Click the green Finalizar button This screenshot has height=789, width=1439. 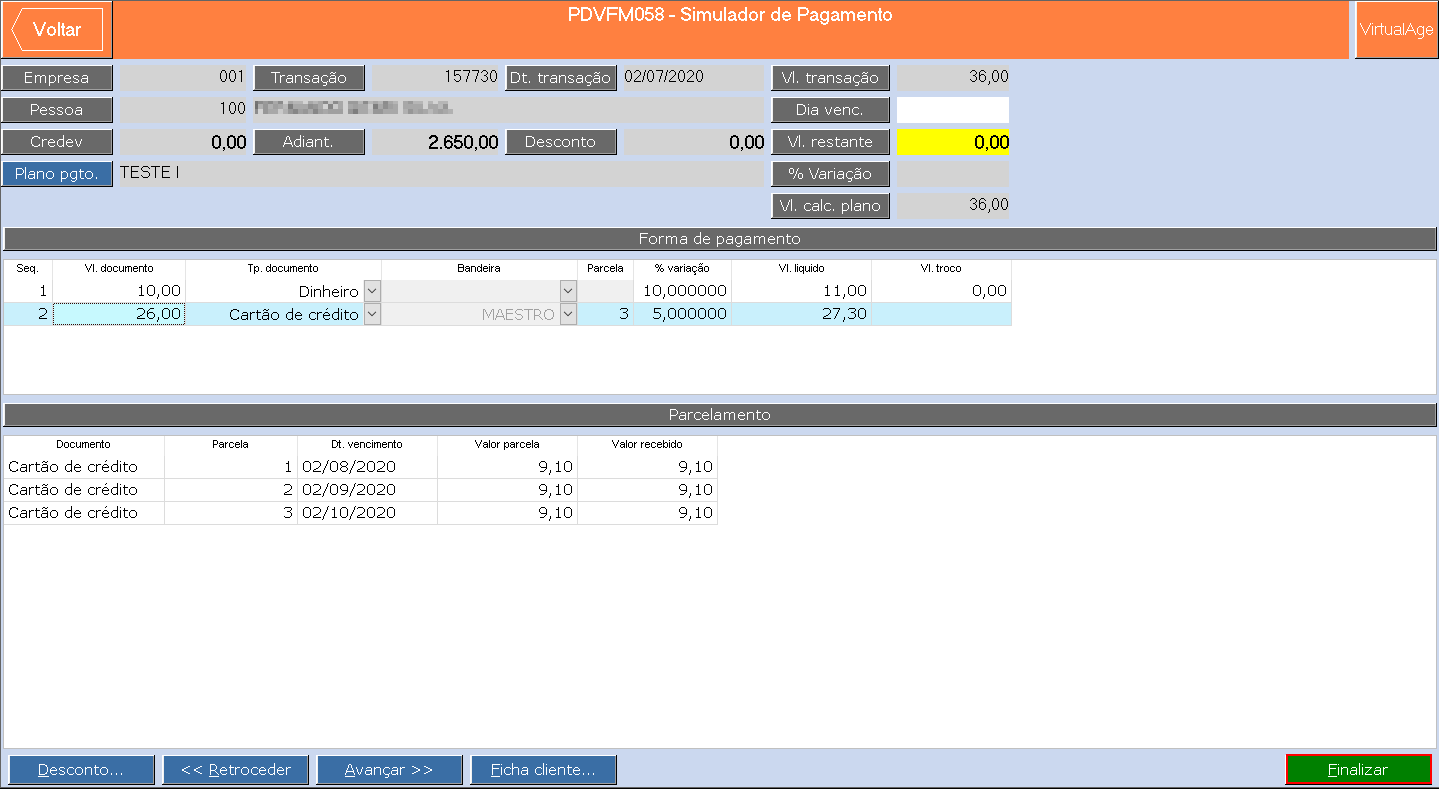pos(1358,770)
